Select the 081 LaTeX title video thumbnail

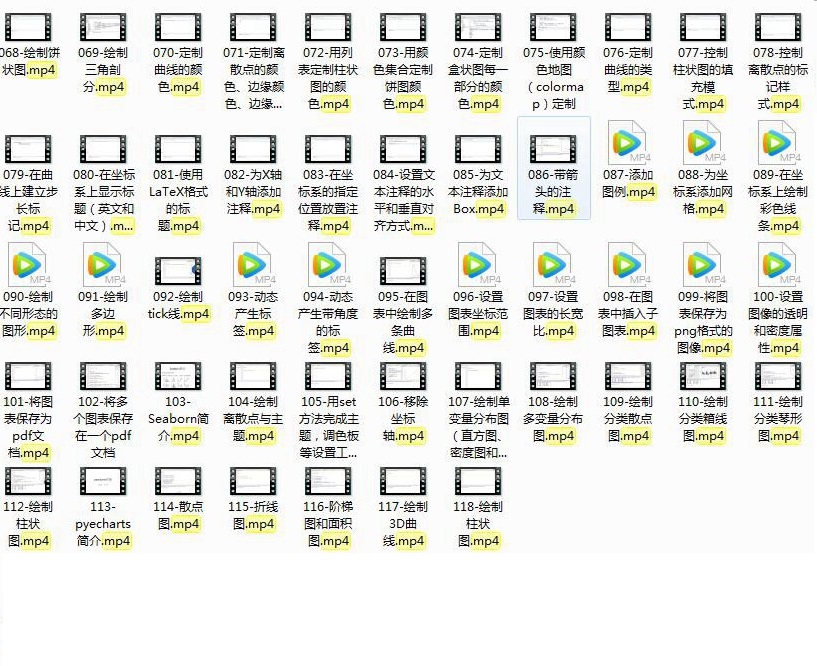point(178,149)
